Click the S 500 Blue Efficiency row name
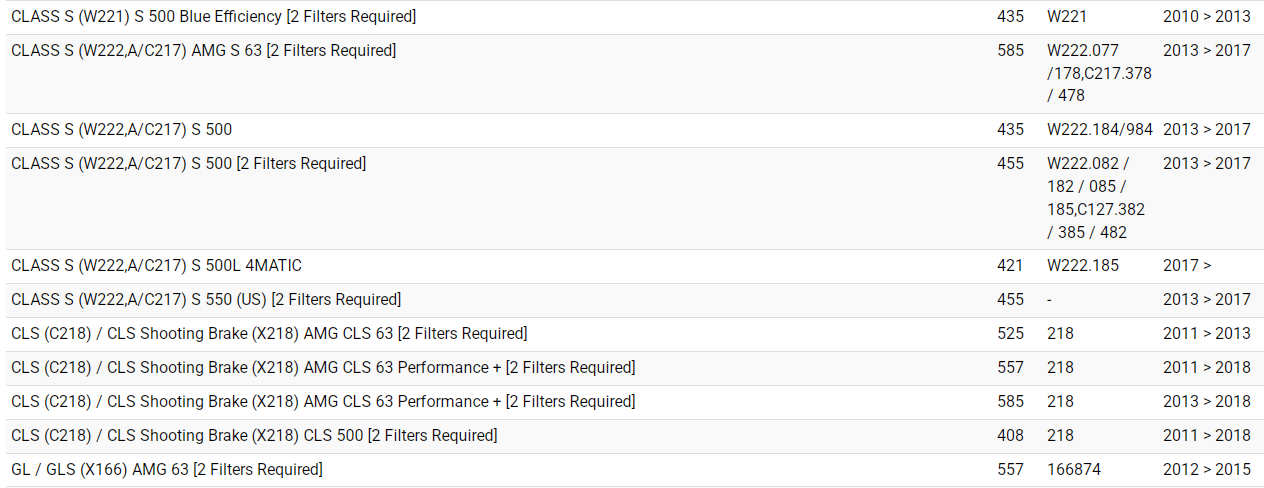 click(x=213, y=17)
